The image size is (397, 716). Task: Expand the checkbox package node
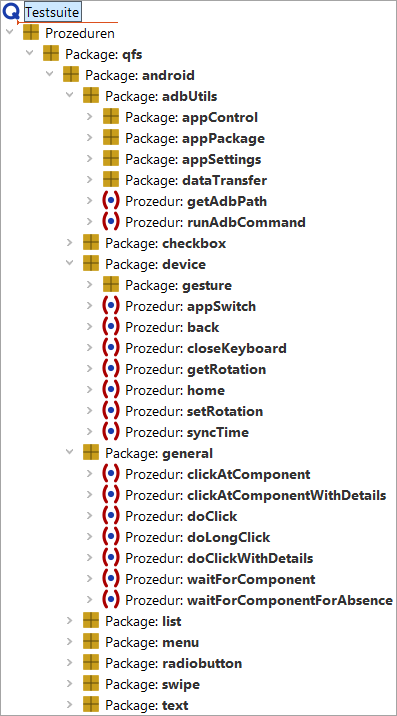pyautogui.click(x=70, y=243)
